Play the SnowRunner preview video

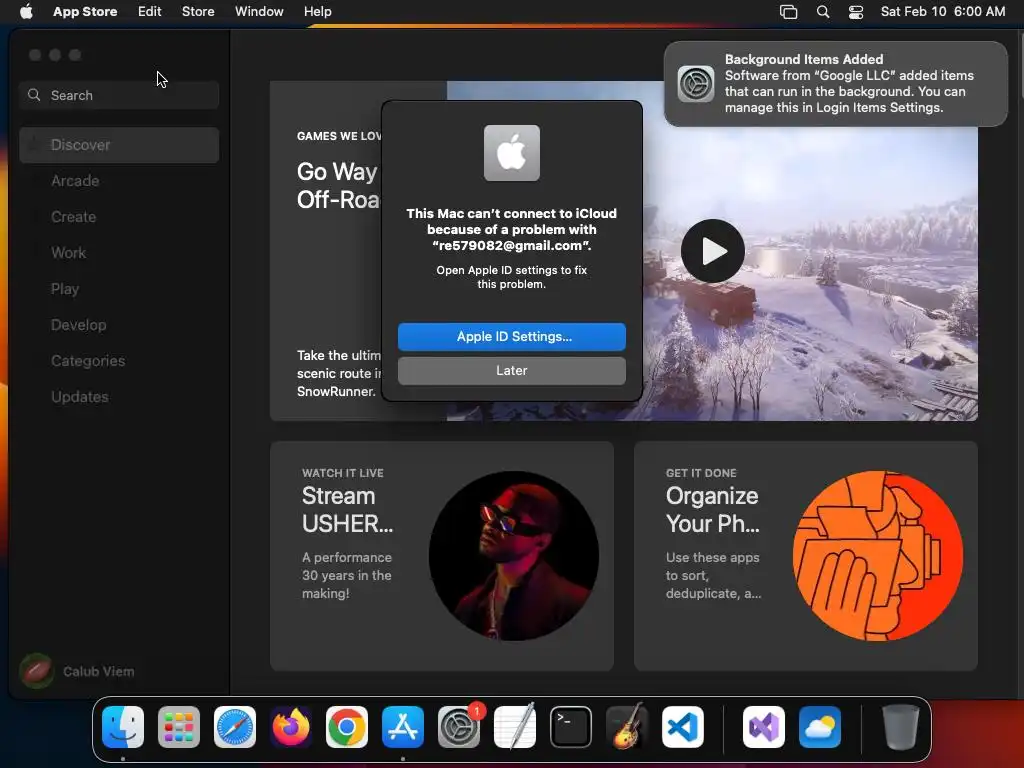712,251
